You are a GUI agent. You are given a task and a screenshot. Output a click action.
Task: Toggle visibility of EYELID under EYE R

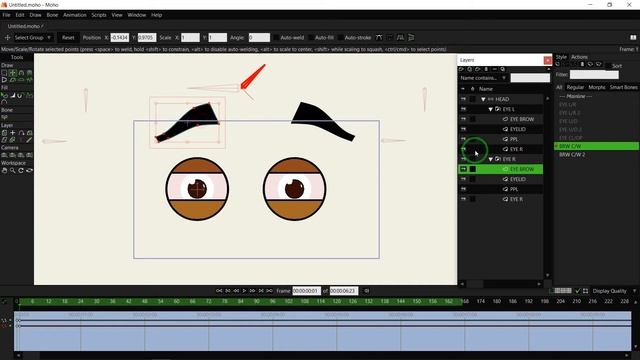463,179
